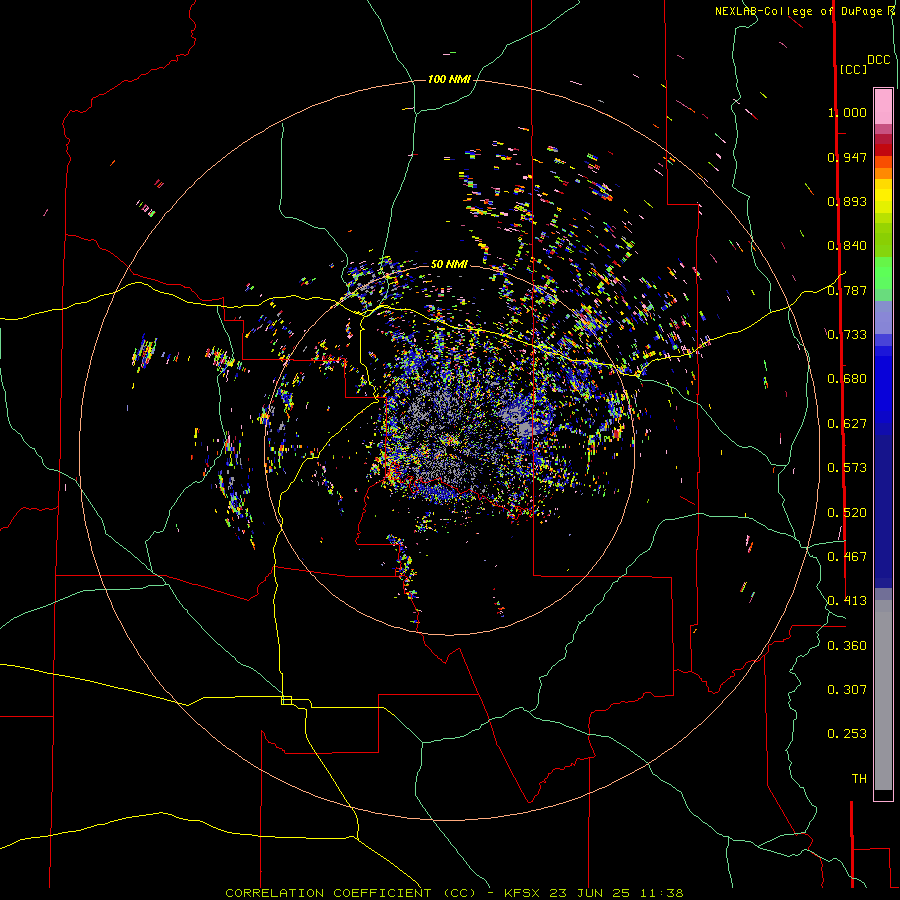The image size is (900, 900).
Task: Click the 0.893 scale value
Action: 847,201
